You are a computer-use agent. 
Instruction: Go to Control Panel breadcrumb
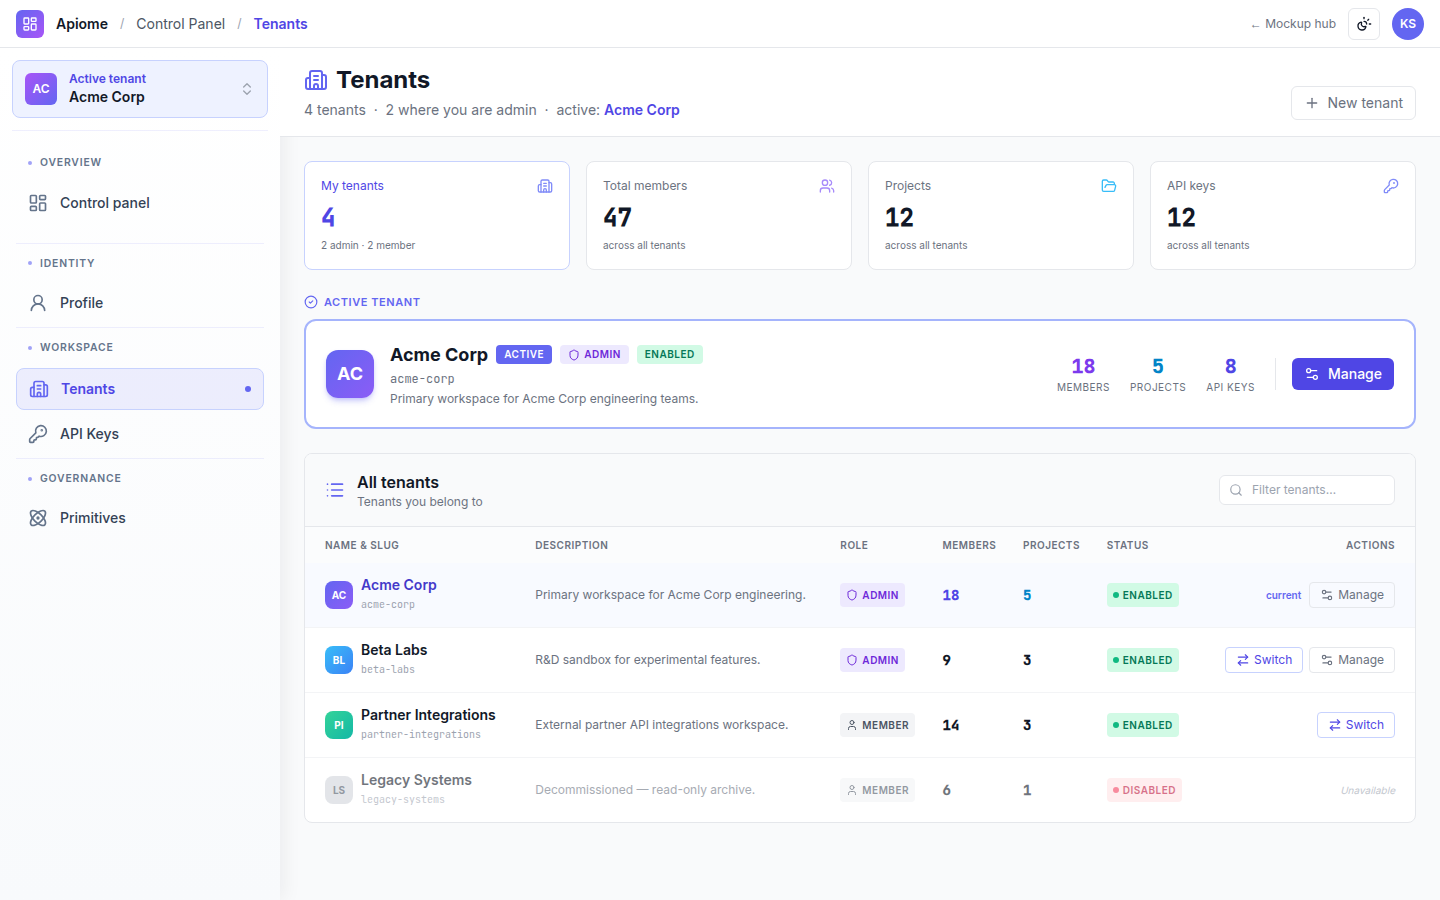[x=180, y=24]
